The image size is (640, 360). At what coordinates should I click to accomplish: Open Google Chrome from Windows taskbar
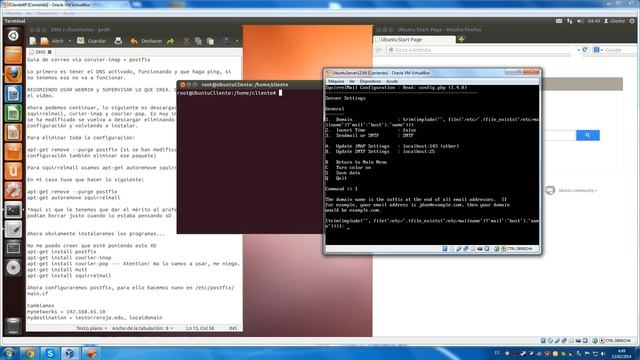(29, 353)
